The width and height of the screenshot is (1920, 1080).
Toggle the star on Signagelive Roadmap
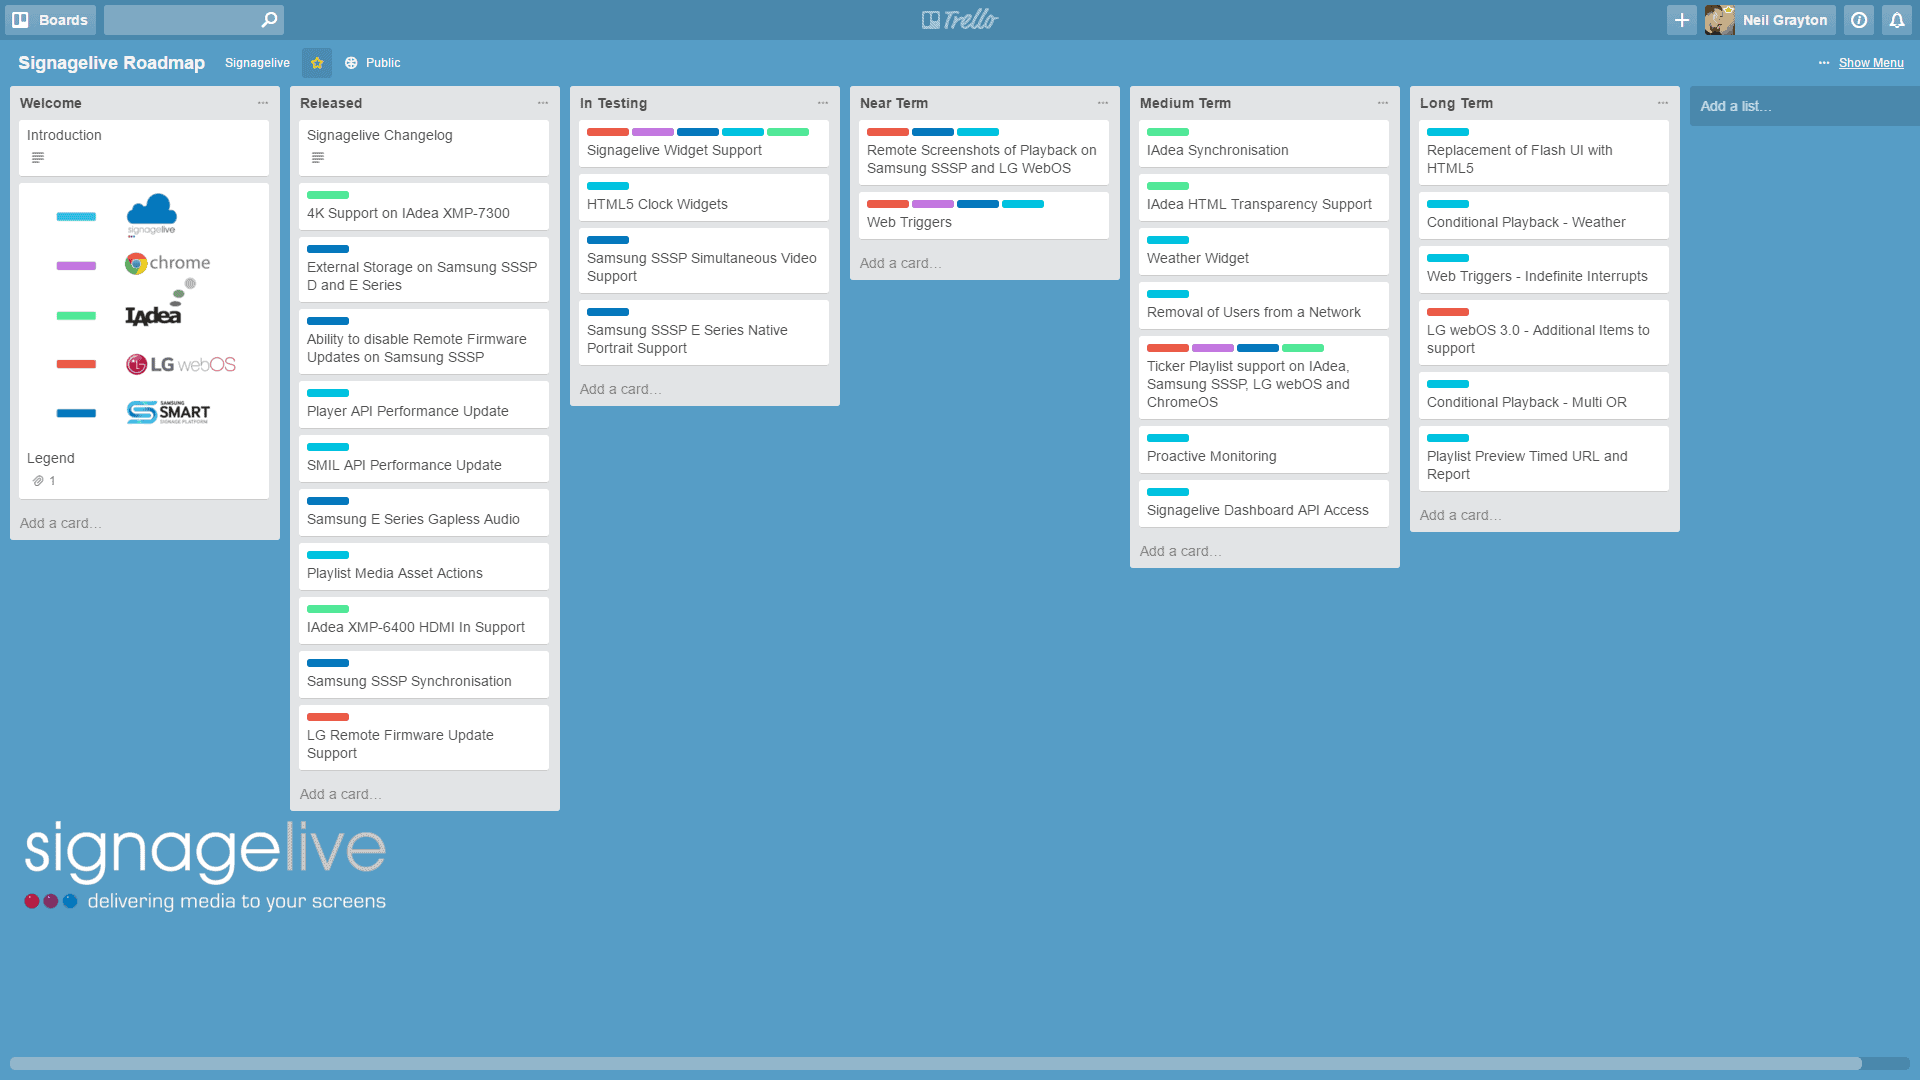point(316,62)
